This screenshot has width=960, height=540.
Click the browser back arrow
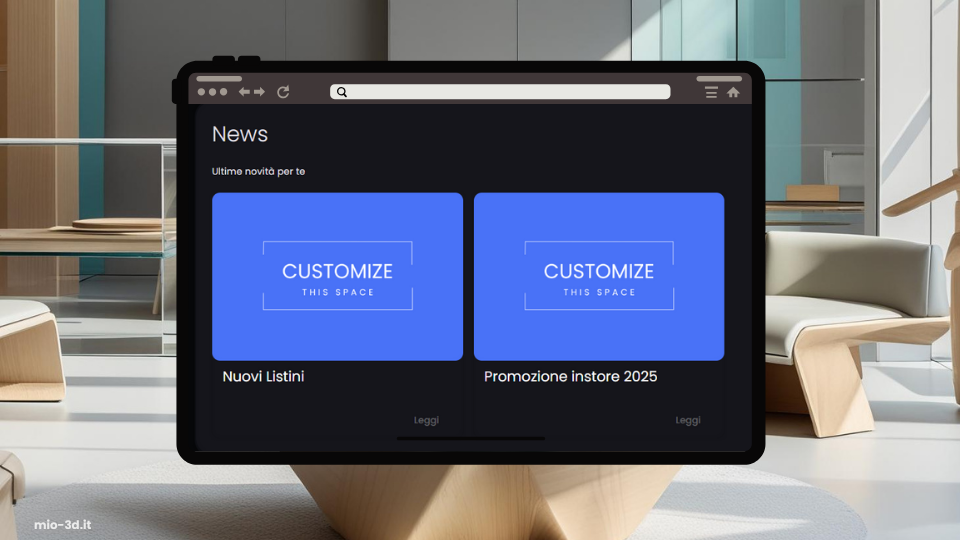tap(244, 92)
